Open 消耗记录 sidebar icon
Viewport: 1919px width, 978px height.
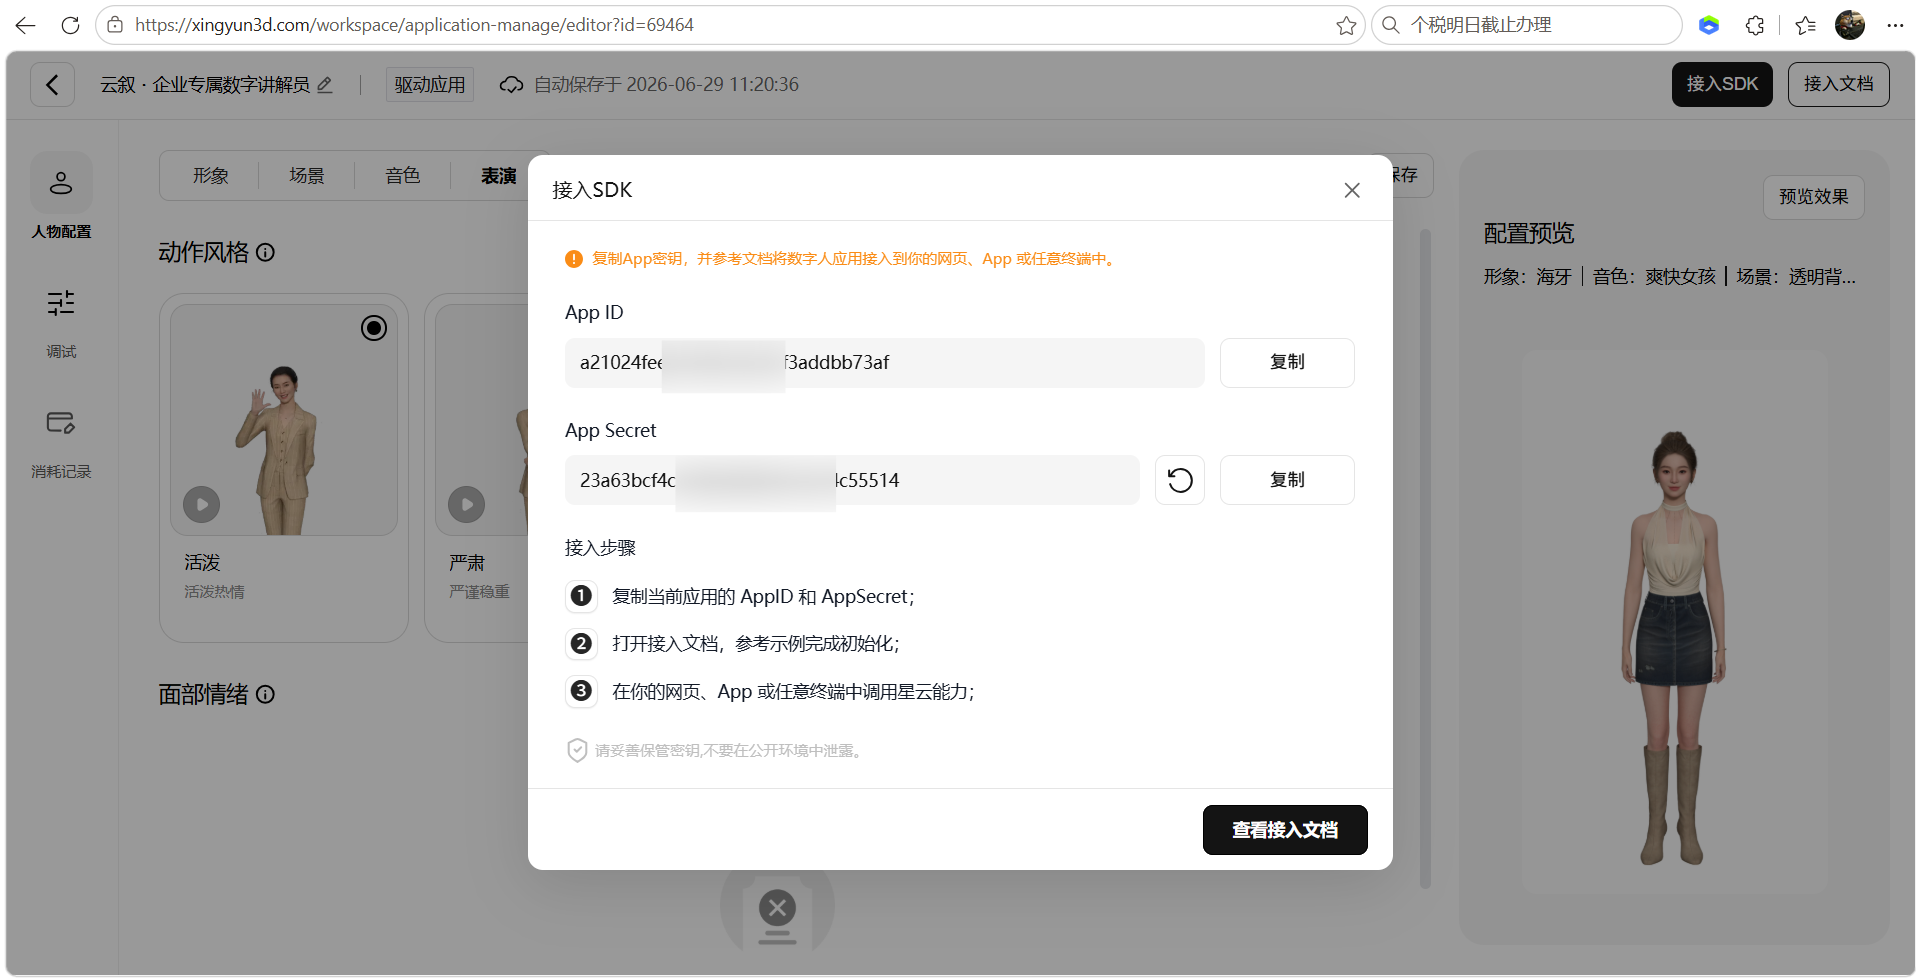coord(61,423)
